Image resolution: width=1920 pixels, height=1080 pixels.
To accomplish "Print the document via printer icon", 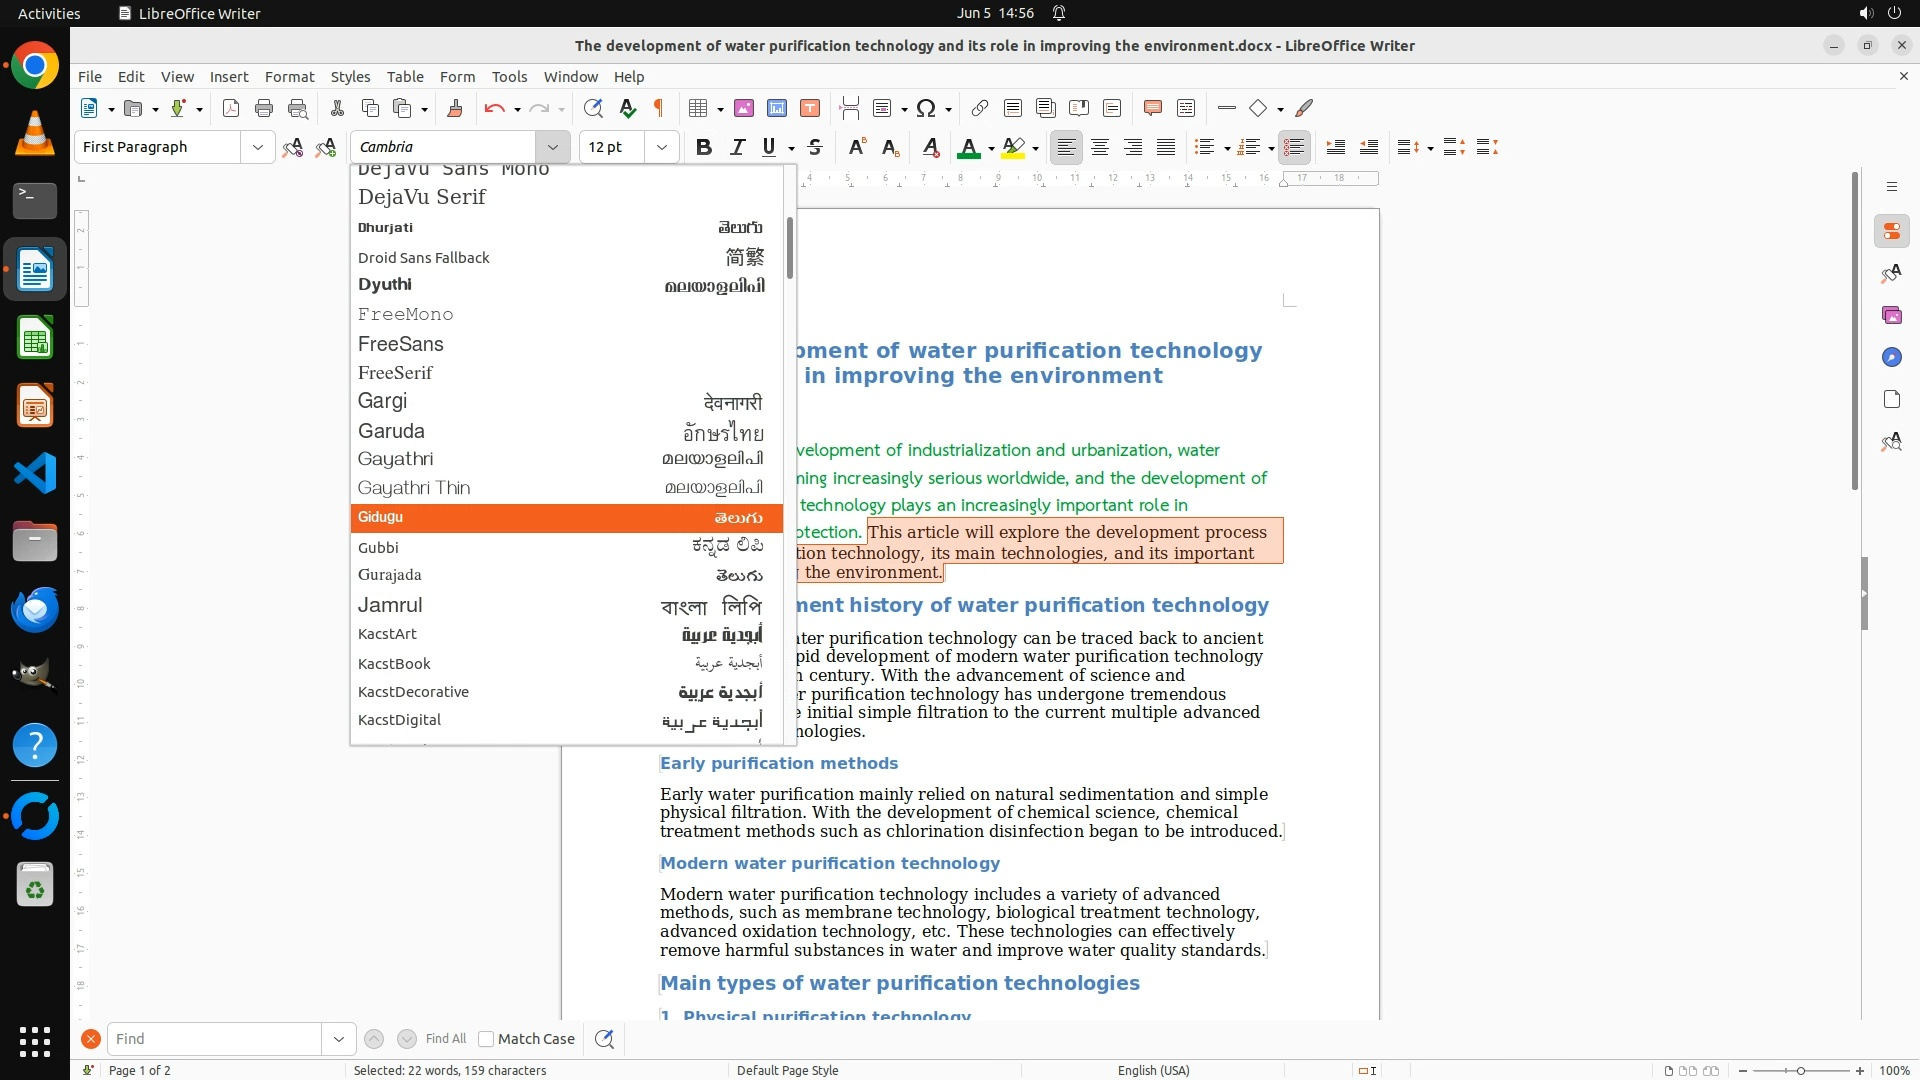I will 264,108.
